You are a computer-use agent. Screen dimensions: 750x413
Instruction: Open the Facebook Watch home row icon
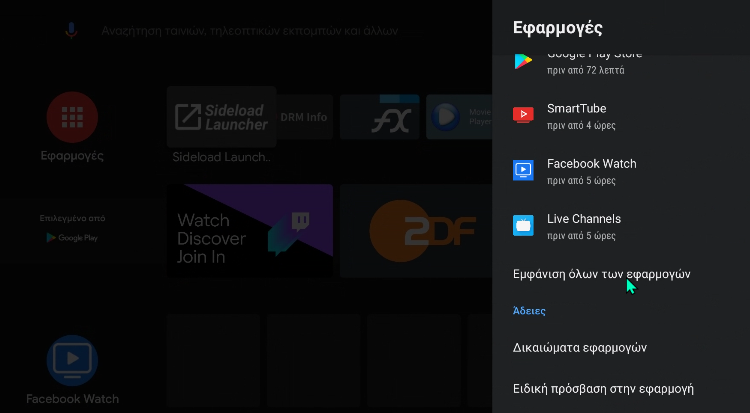(72, 361)
